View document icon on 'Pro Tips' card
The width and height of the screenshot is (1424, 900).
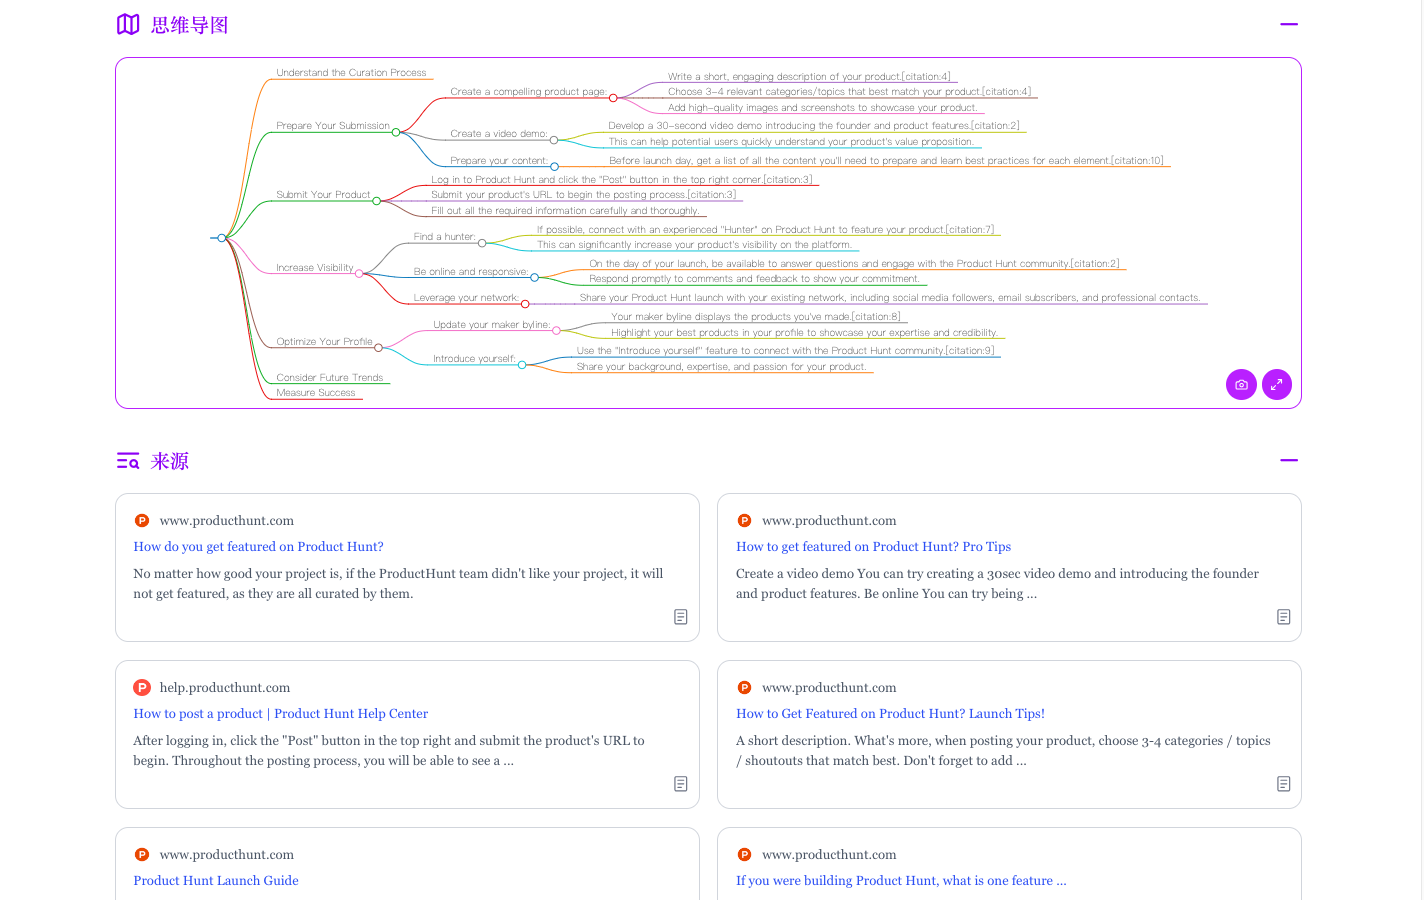[x=1284, y=617]
